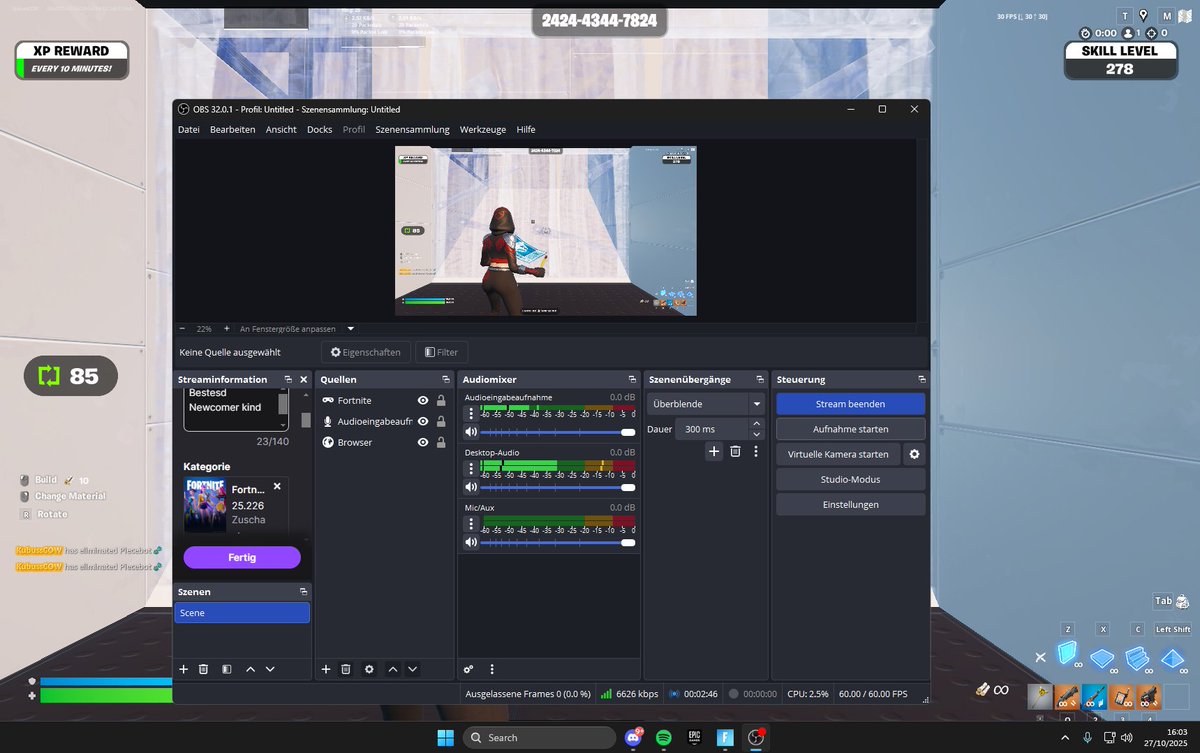The image size is (1200, 753).
Task: Open the Ansicht menu
Action: [x=281, y=129]
